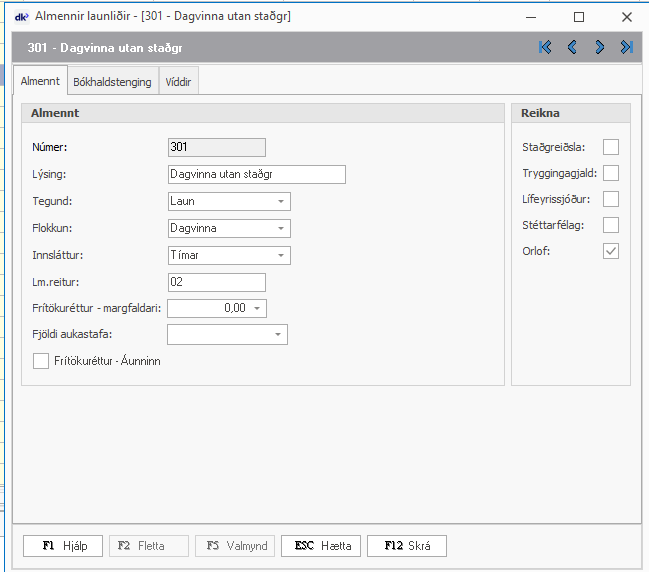Enable the Staðgreiðsla checkbox
Viewport: 649px width, 572px height.
point(610,147)
